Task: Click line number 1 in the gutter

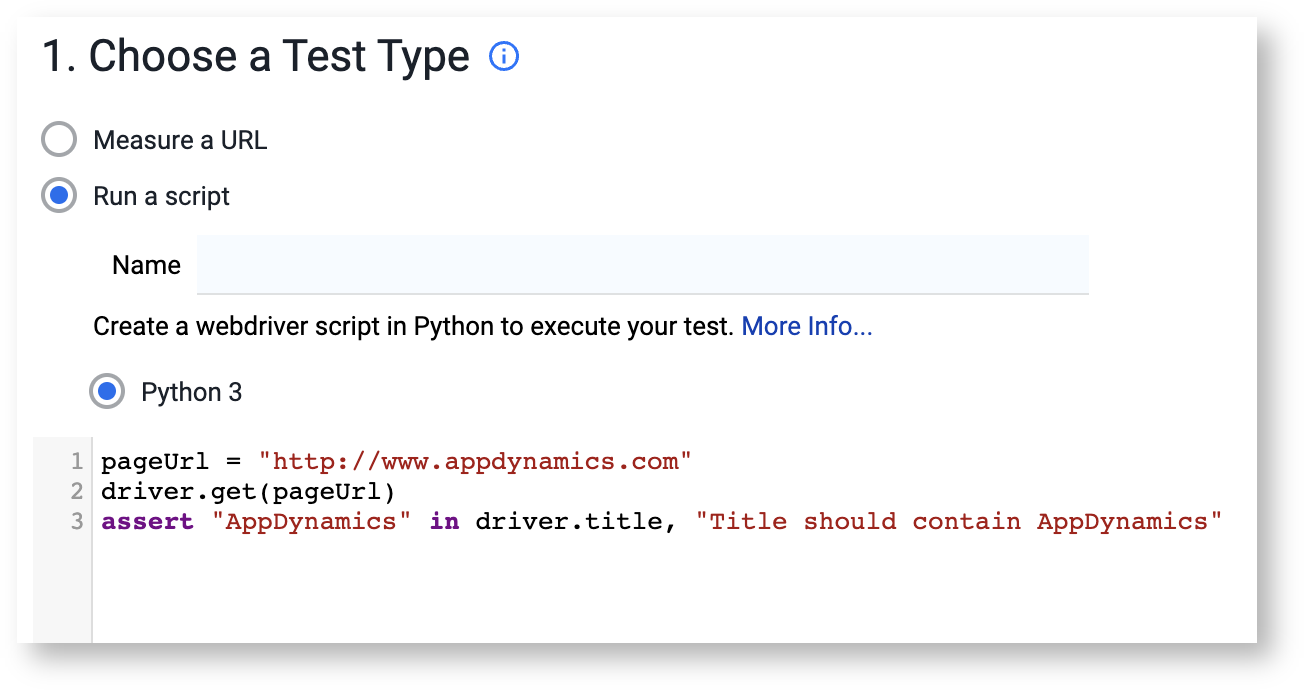Action: 76,462
